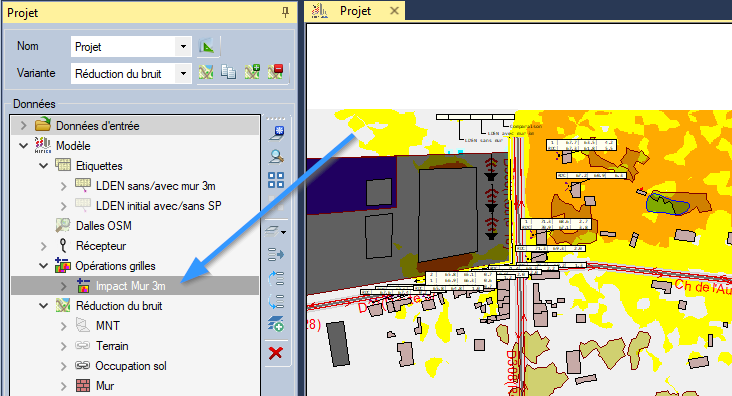Open the Variante dropdown list

pyautogui.click(x=183, y=74)
